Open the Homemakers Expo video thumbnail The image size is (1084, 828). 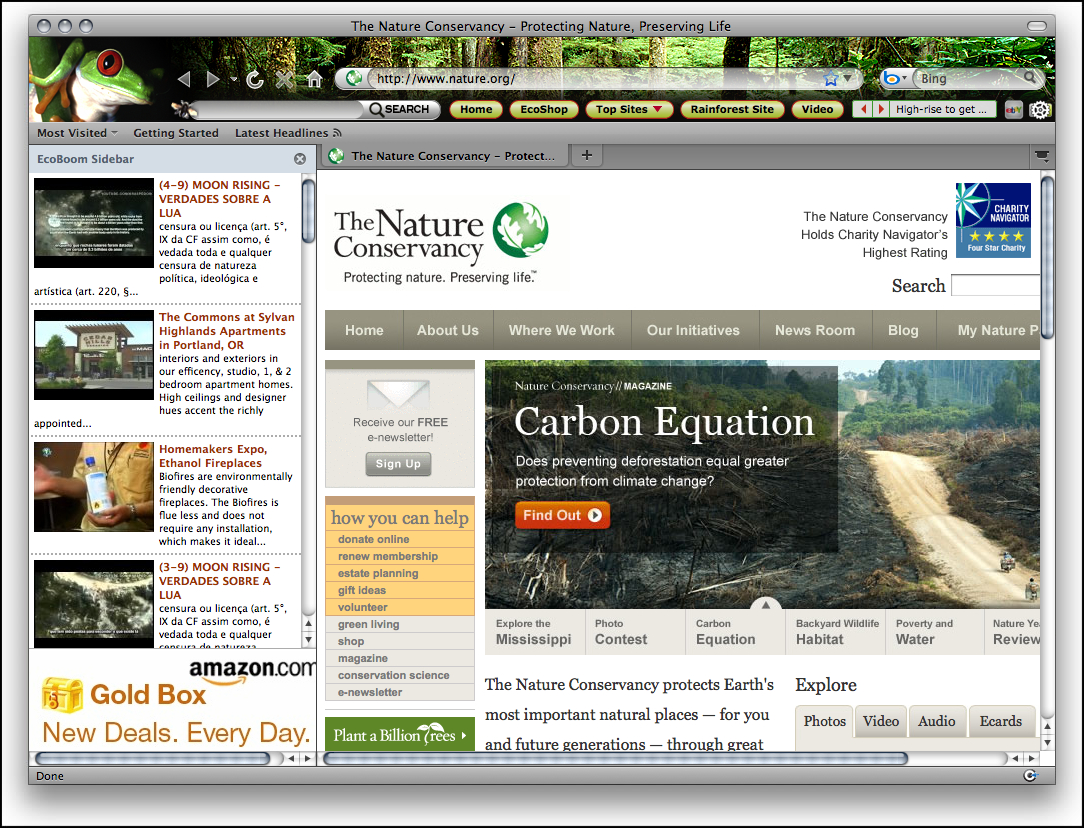pos(94,487)
